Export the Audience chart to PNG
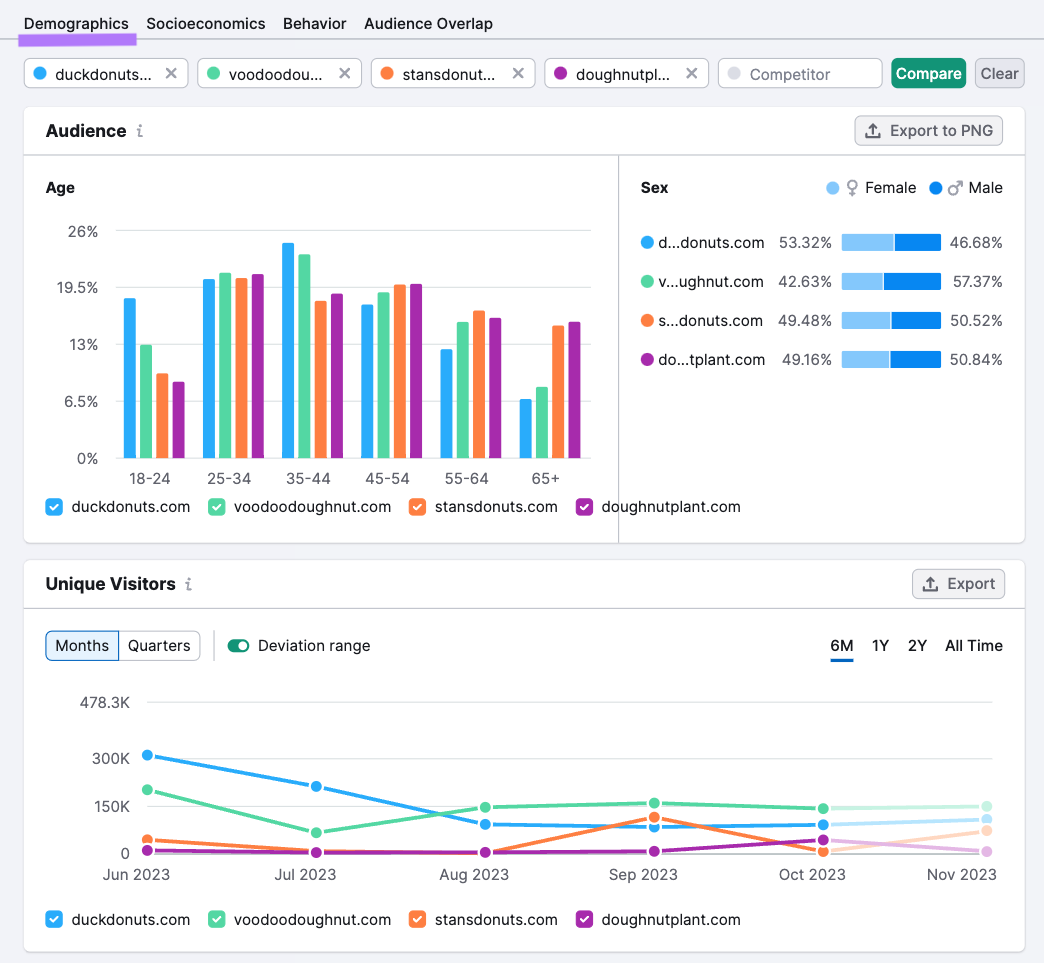 coord(928,130)
